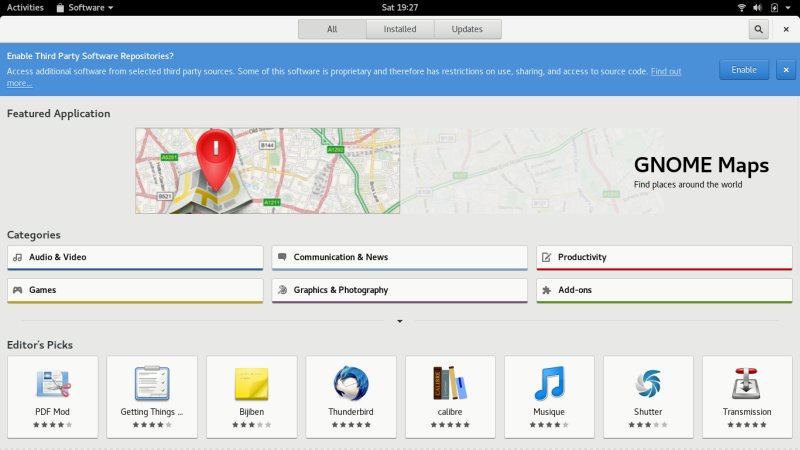Browse the Graphics & Photography category
Screen dimensions: 800x450
(x=399, y=290)
